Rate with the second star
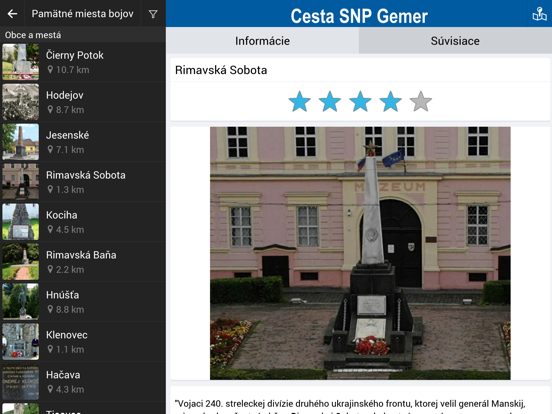This screenshot has width=552, height=414. 330,101
